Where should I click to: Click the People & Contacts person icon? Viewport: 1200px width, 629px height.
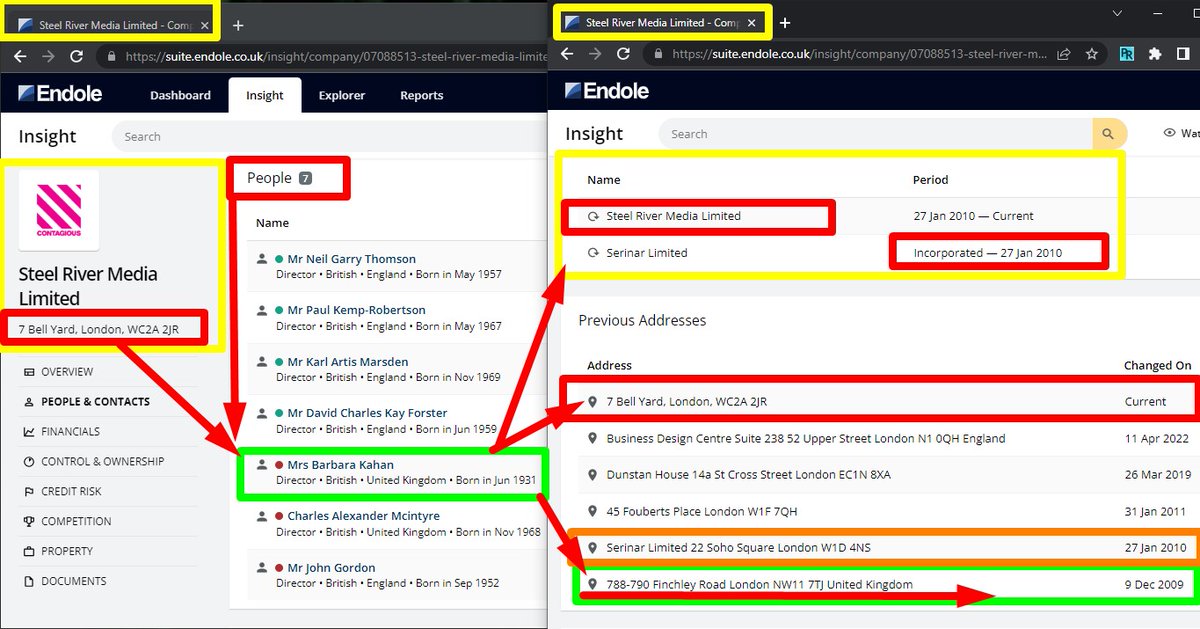[x=30, y=402]
